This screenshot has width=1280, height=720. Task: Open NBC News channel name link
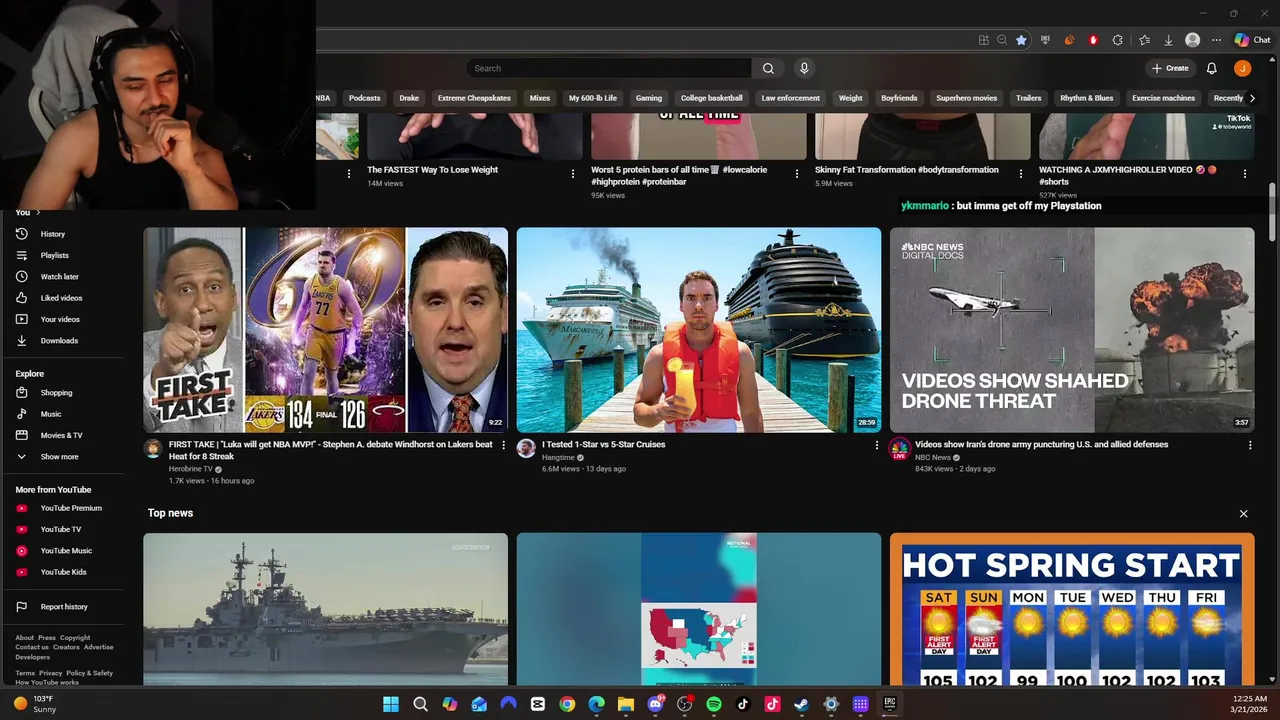(x=933, y=457)
